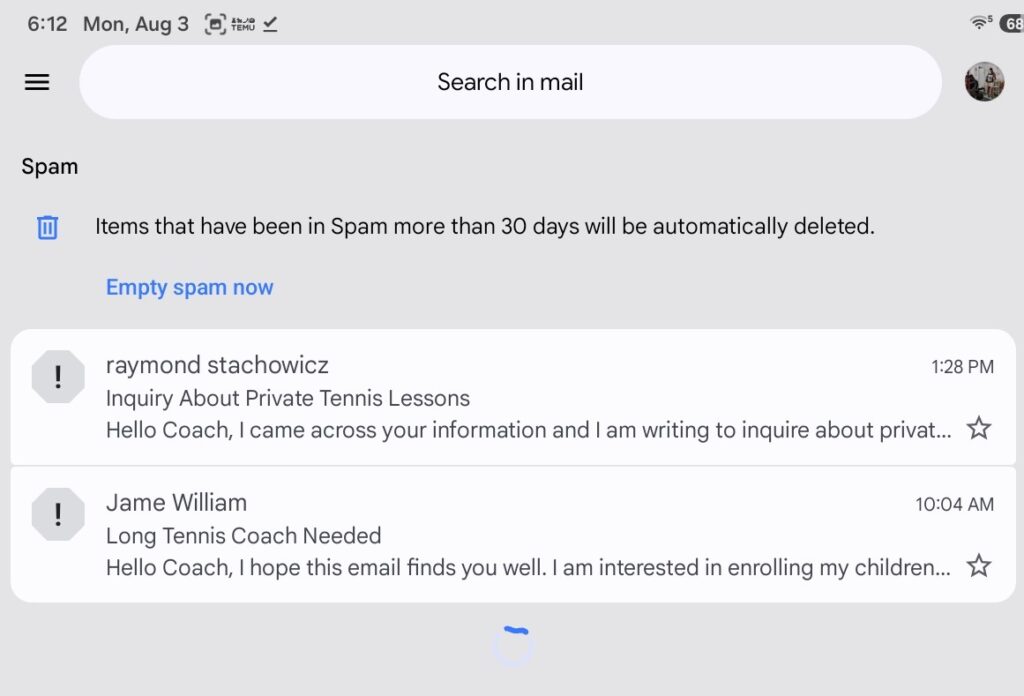Tap the account profile avatar
This screenshot has width=1024, height=696.
(x=984, y=82)
